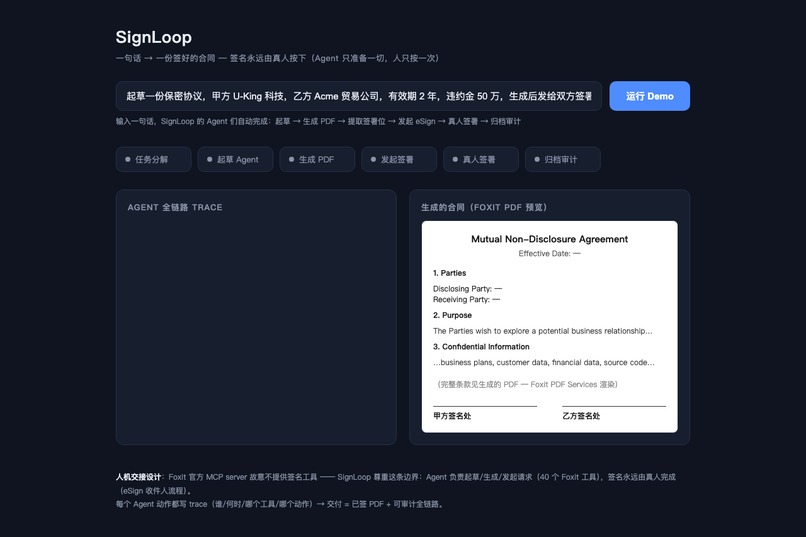Click the 运行 Demo button
The image size is (806, 537).
click(x=649, y=96)
